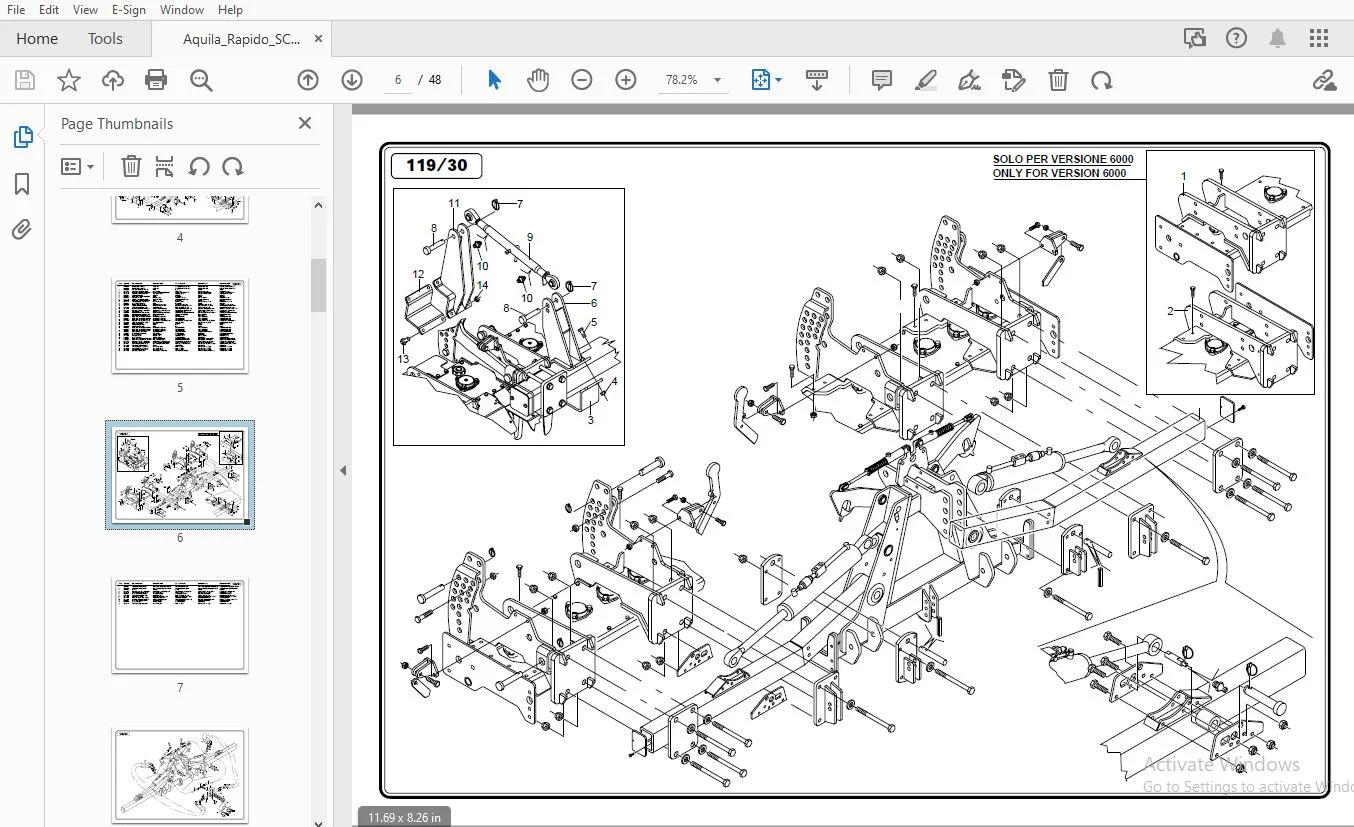This screenshot has height=827, width=1354.
Task: Go to the previous page with the up arrow
Action: (308, 80)
